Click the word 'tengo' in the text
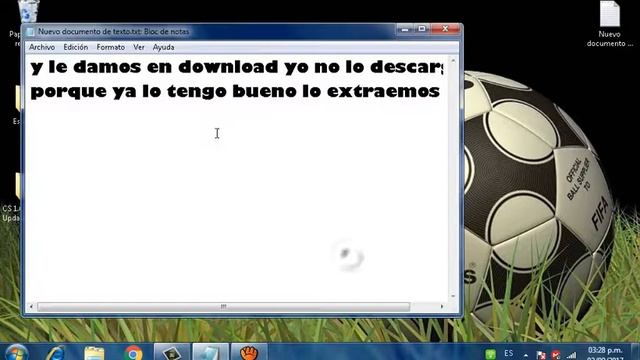Viewport: 640px width, 360px height. click(197, 92)
